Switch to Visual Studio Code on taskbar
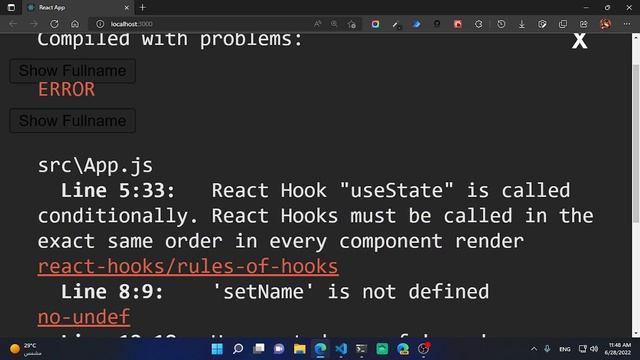 click(x=341, y=349)
